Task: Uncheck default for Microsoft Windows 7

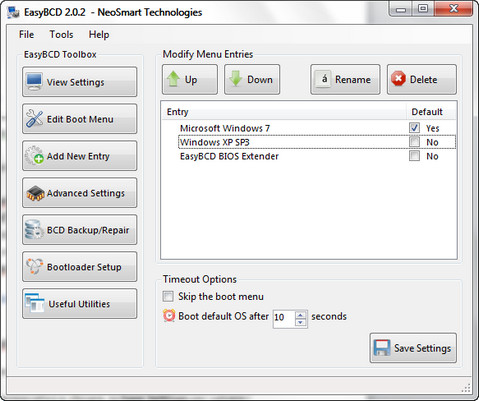Action: (x=414, y=128)
